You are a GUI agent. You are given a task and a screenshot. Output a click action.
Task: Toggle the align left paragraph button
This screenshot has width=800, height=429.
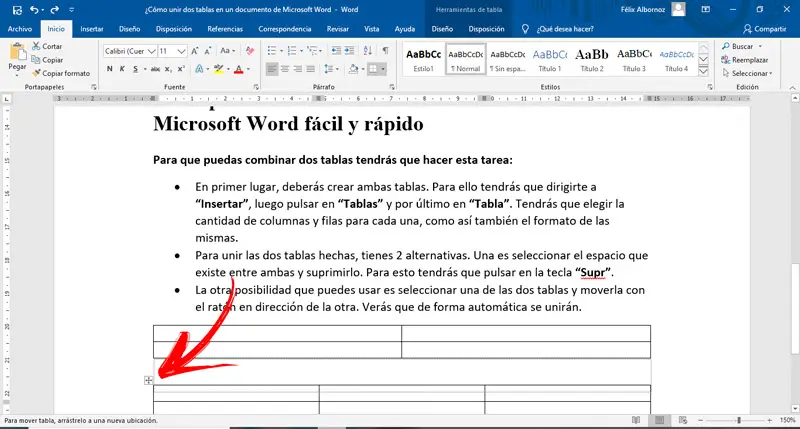272,70
